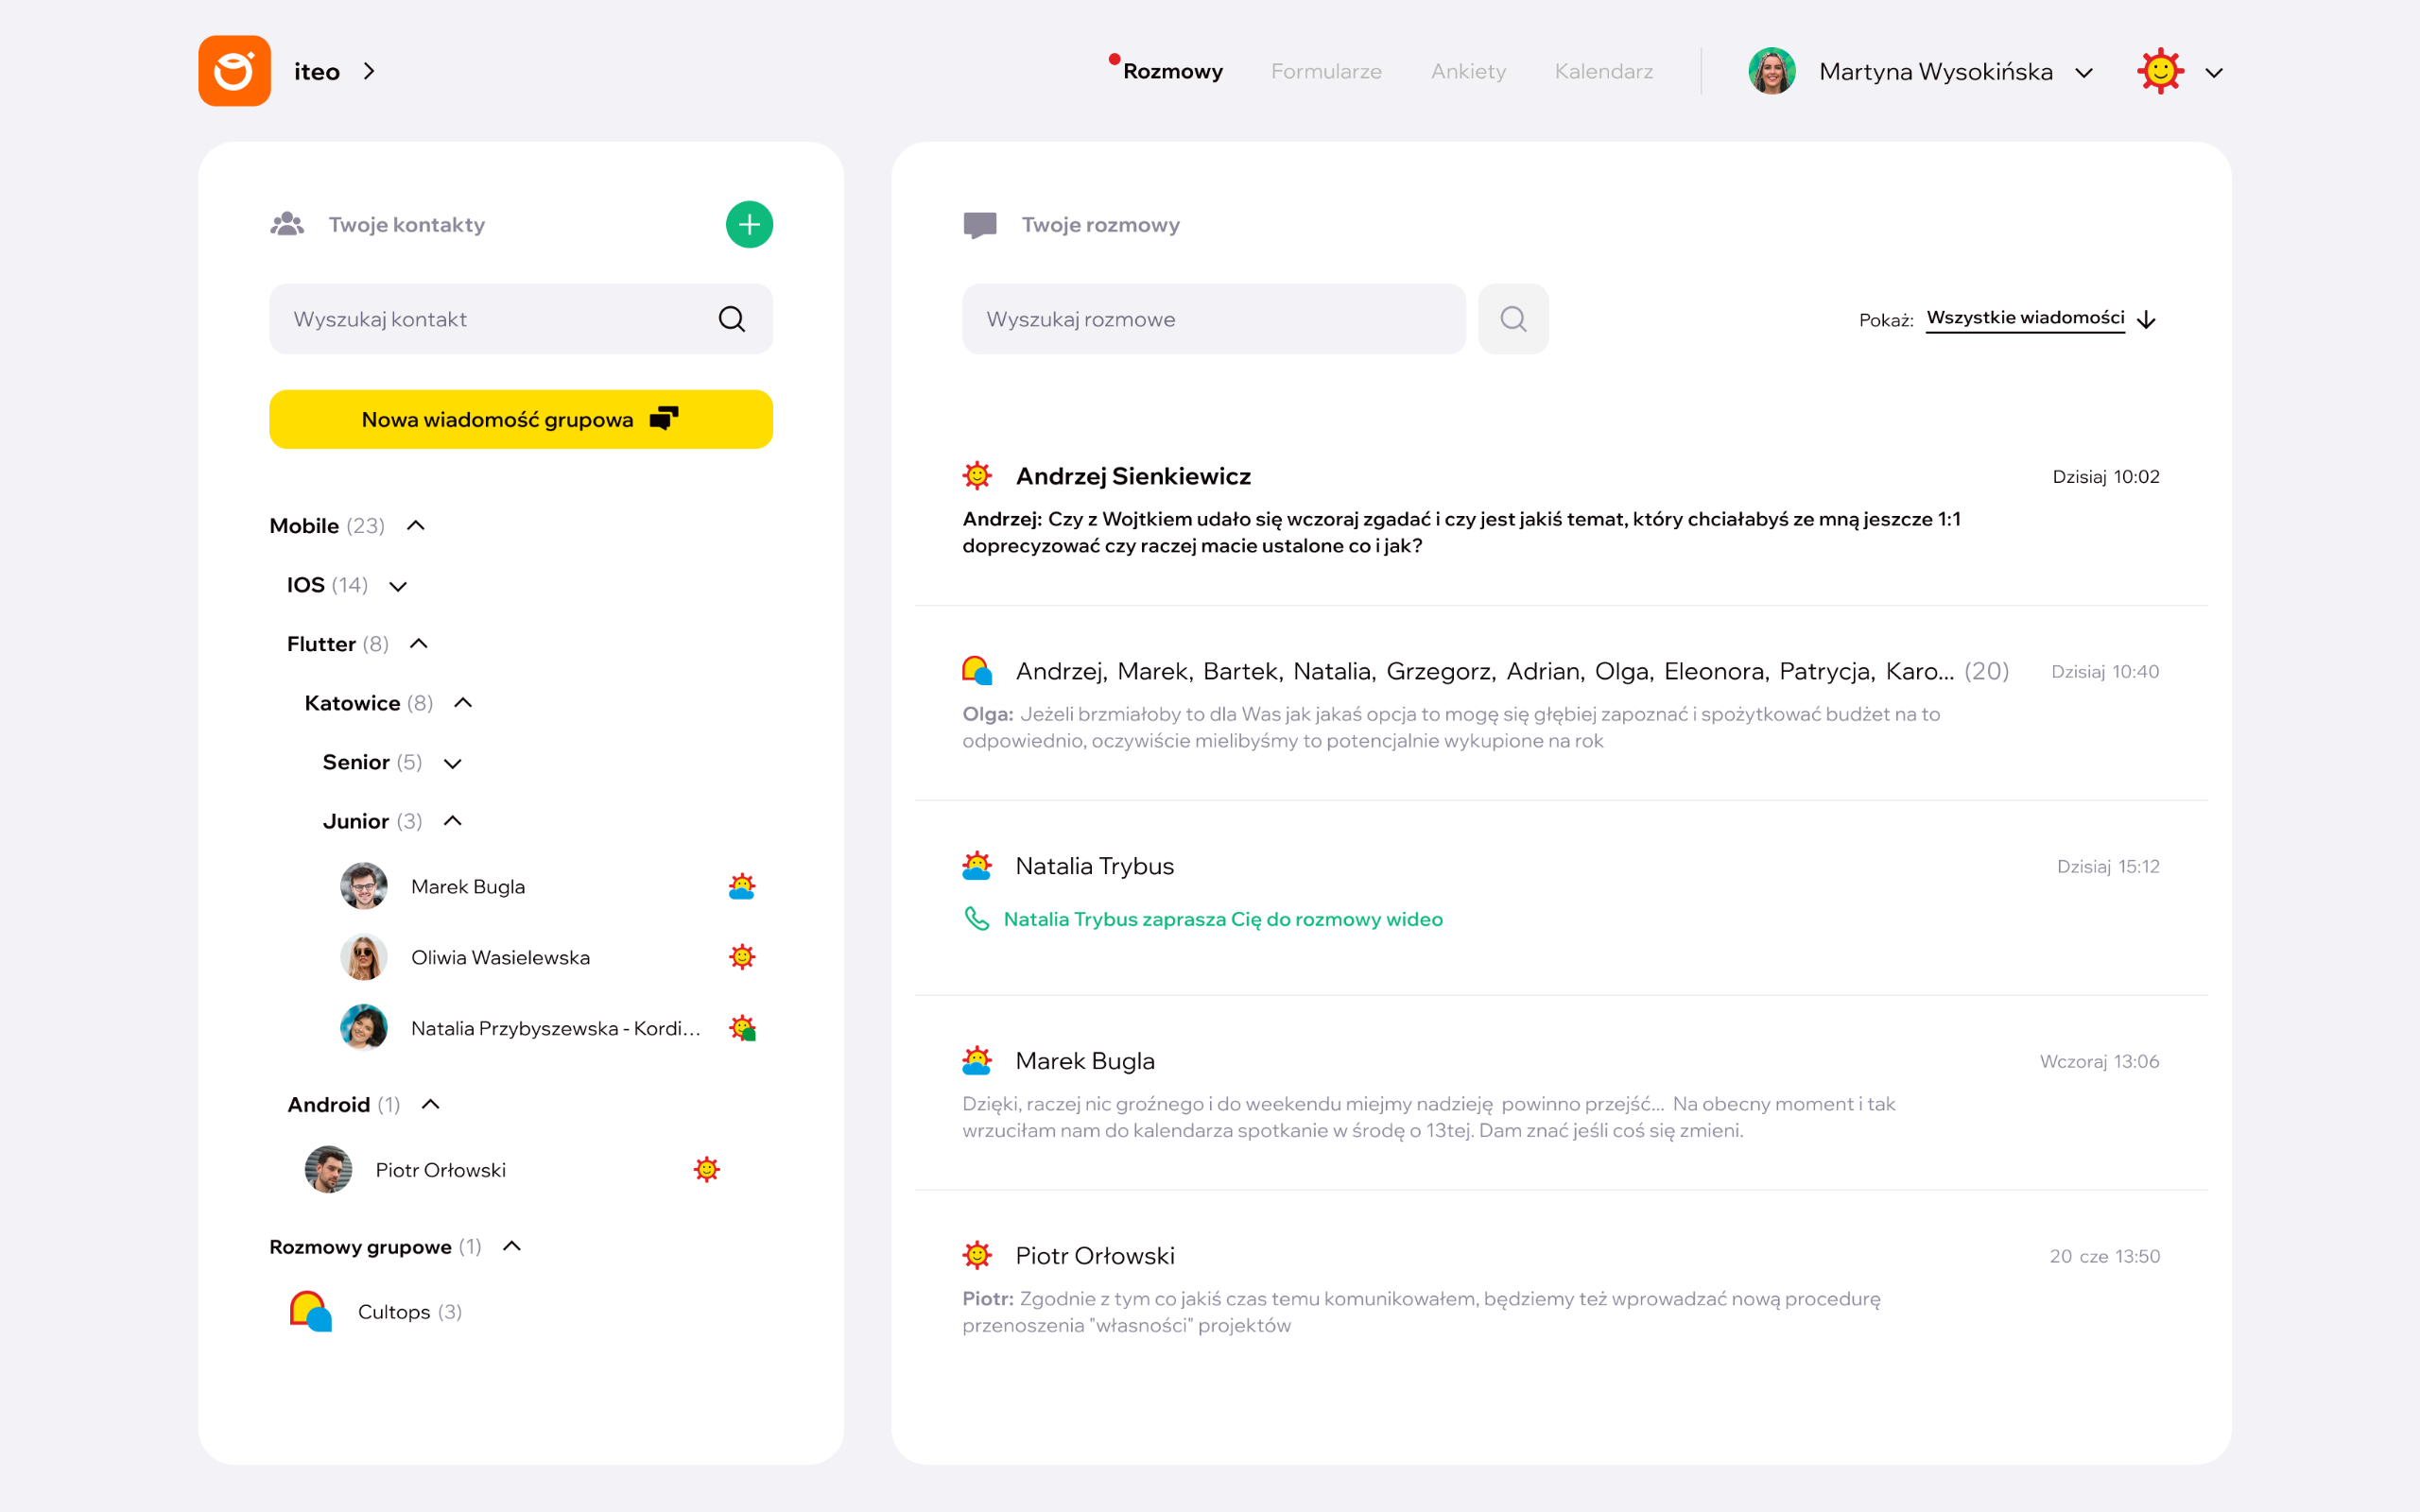The image size is (2420, 1512).
Task: Click Piotr's message preview starting with Zgodnie z tym
Action: 1421,1312
